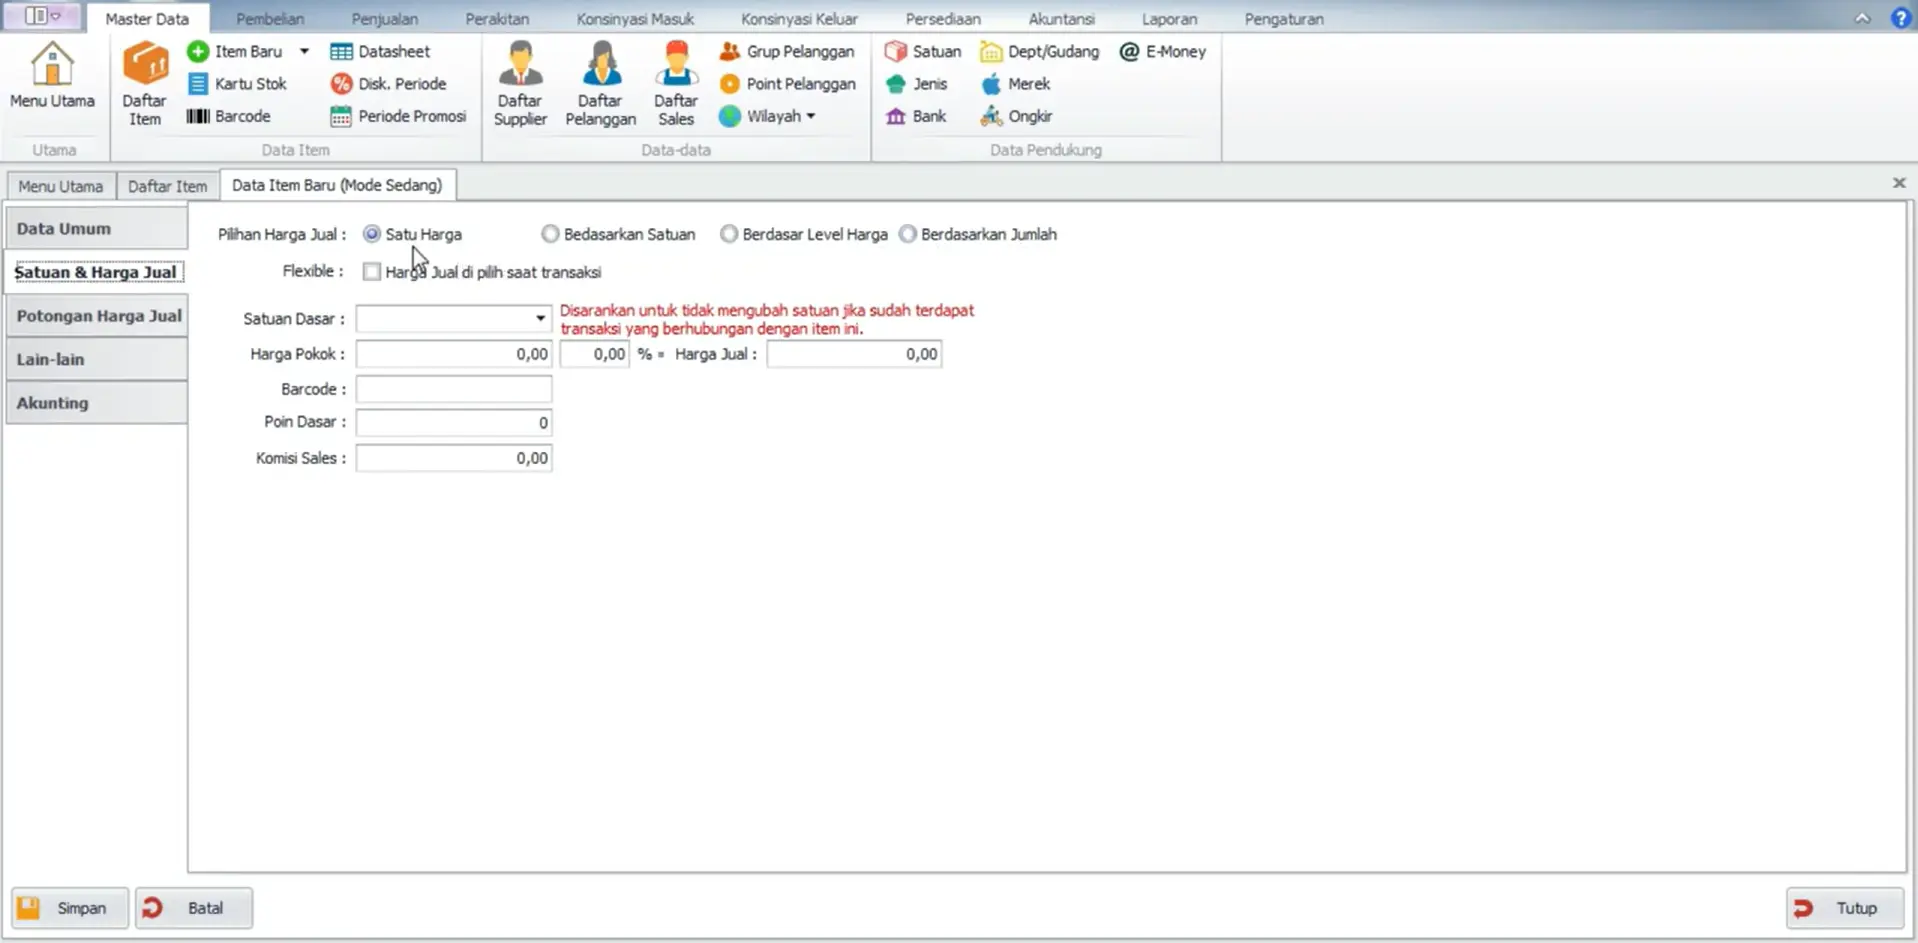Click the Simpan button
The height and width of the screenshot is (943, 1918).
coord(69,908)
